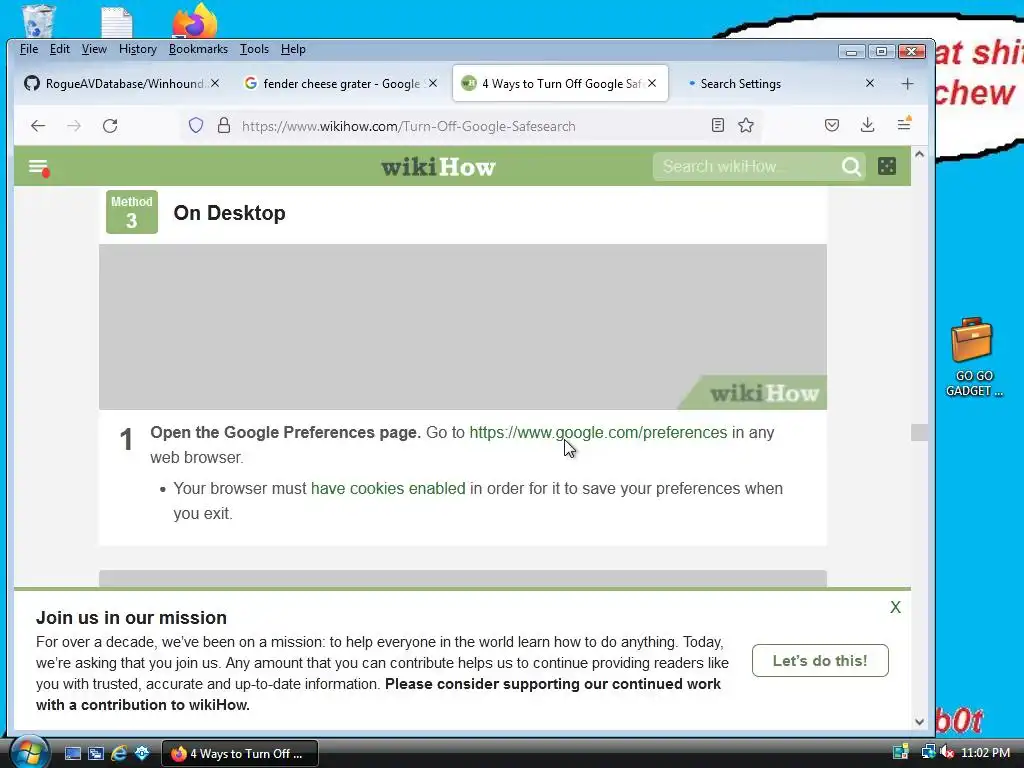Open the GO GO GADGET desktop briefcase icon
Image resolution: width=1024 pixels, height=768 pixels.
coord(974,357)
